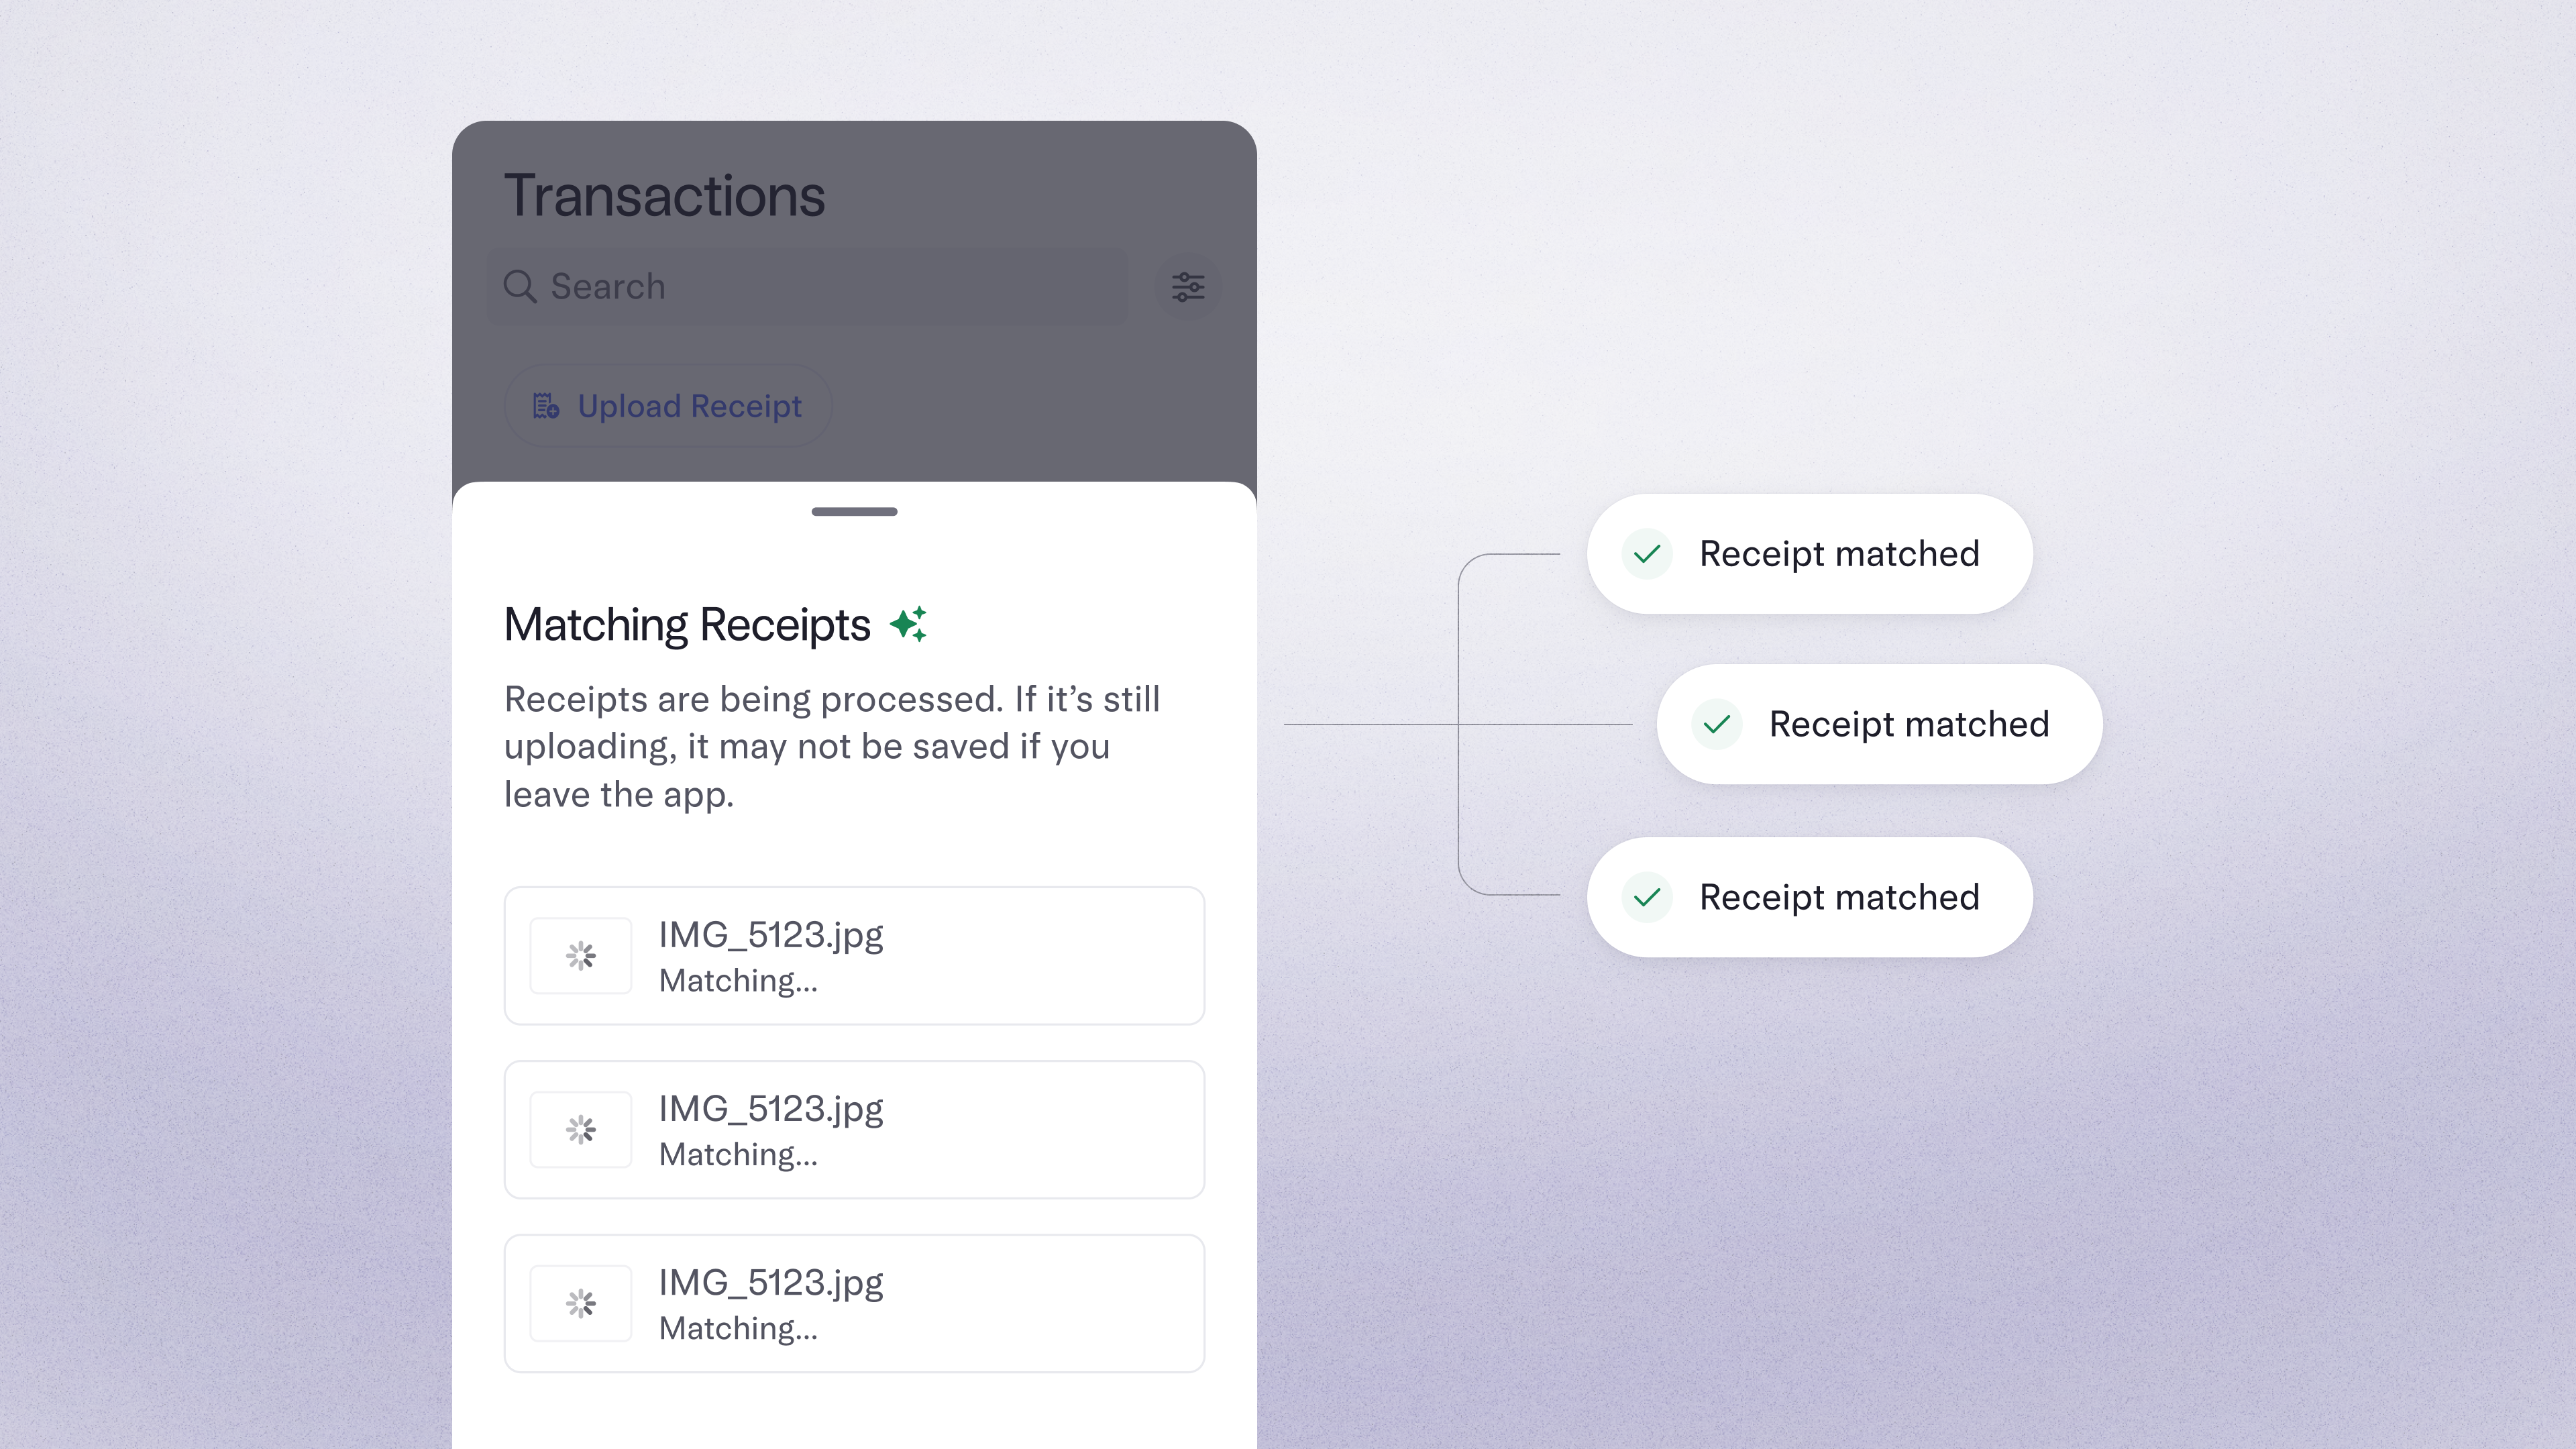Click the bottom sheet drag handle
2576x1449 pixels.
pyautogui.click(x=854, y=512)
